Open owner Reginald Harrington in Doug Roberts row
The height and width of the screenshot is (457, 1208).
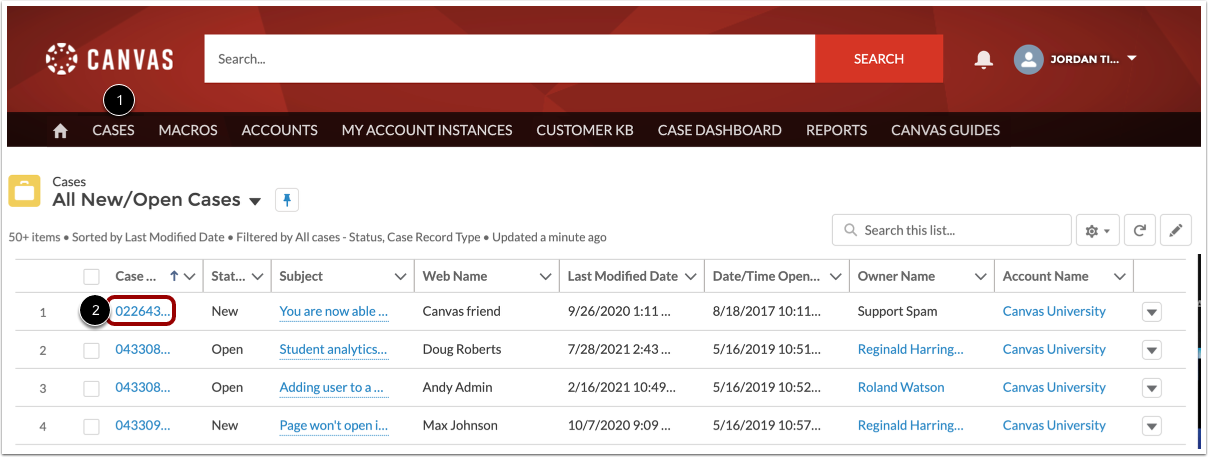click(911, 349)
